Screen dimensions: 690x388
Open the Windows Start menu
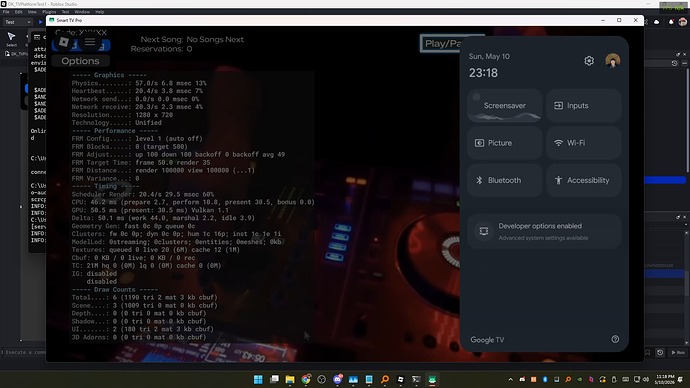(x=258, y=379)
